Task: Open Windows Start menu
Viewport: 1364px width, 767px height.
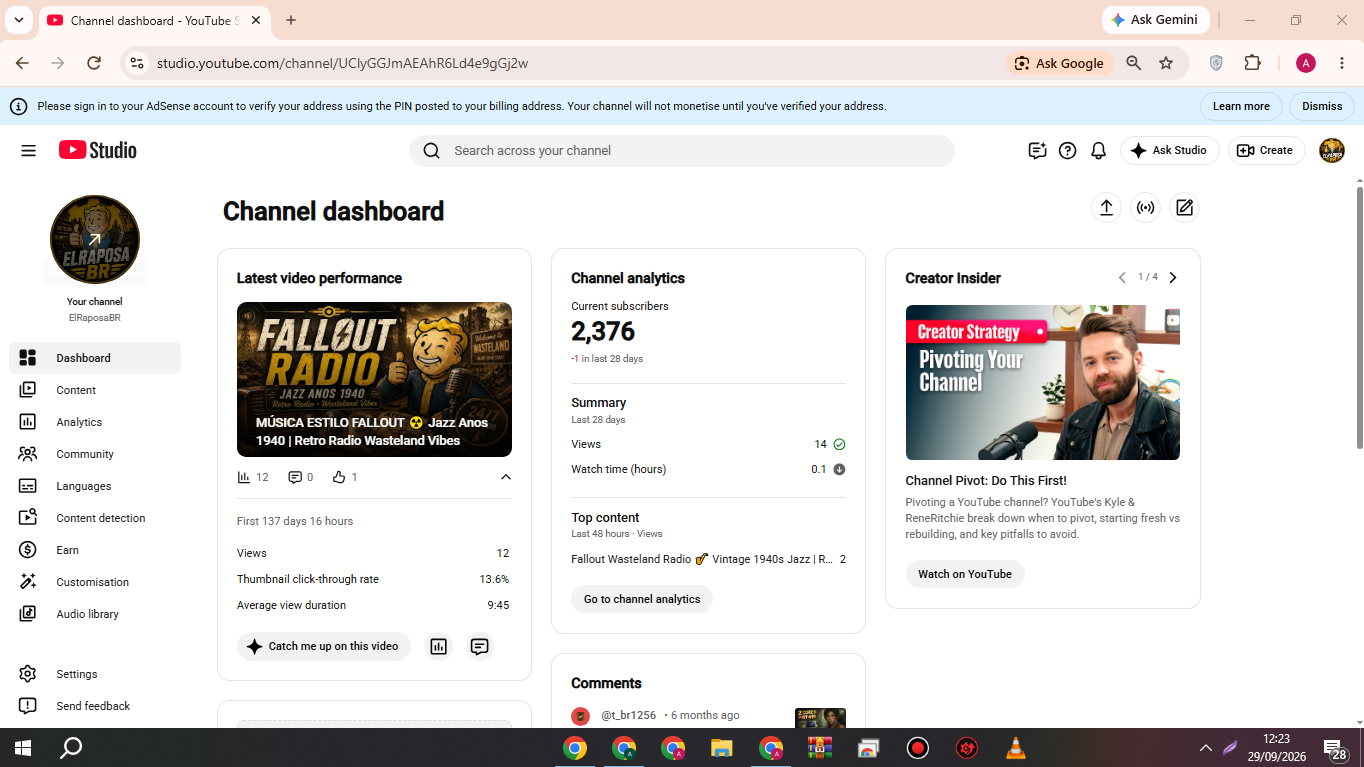Action: (23, 748)
